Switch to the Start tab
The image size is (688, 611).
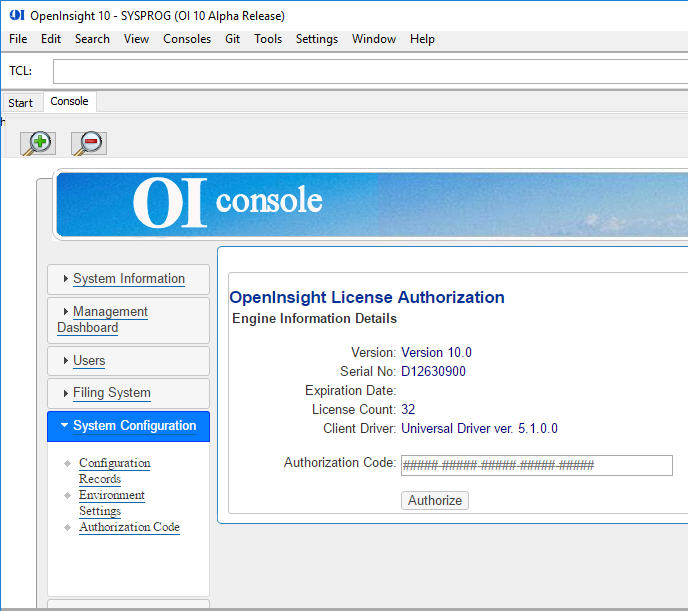click(x=21, y=103)
